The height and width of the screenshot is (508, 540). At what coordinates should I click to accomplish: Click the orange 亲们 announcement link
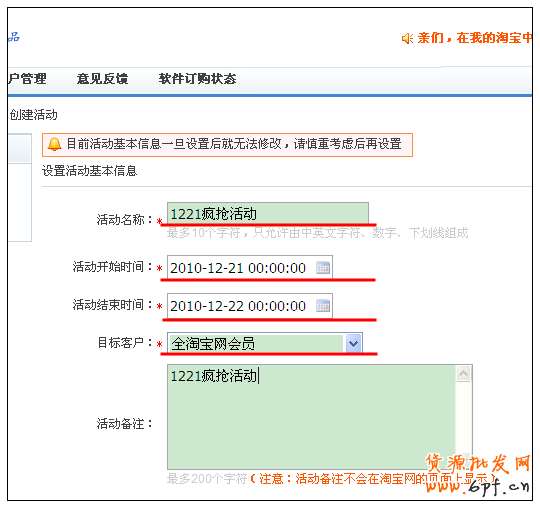(x=475, y=38)
